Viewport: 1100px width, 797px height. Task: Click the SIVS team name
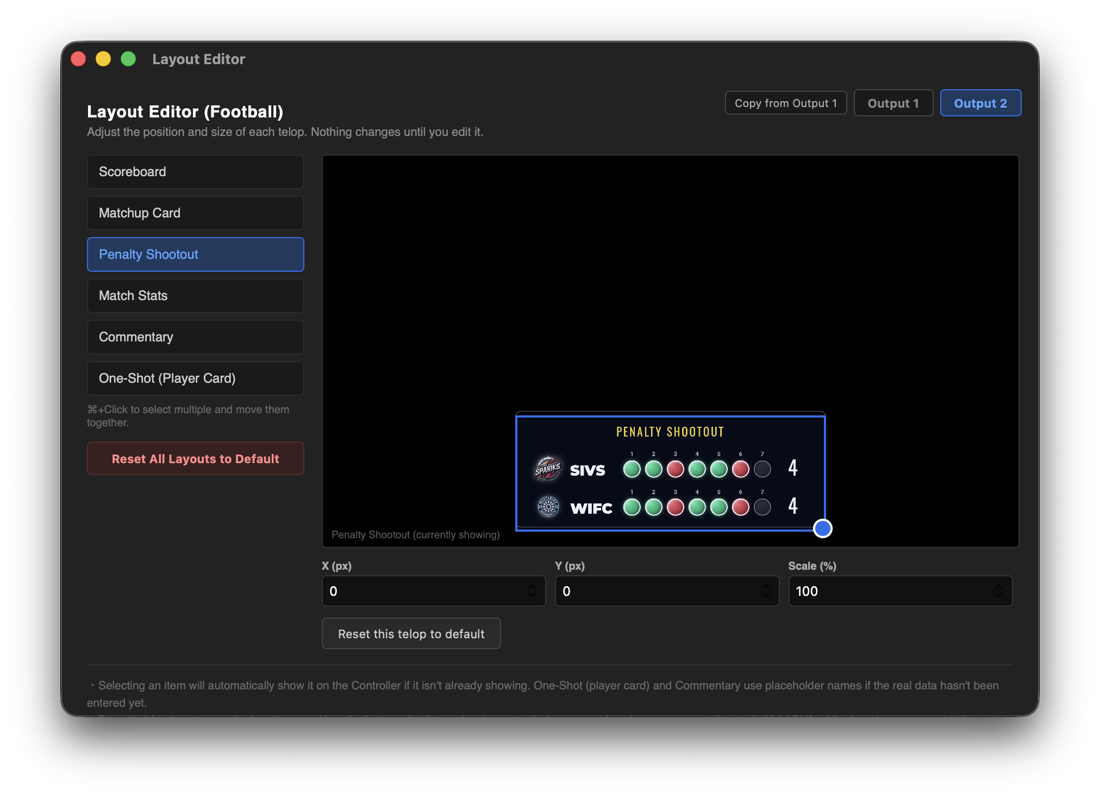(587, 470)
